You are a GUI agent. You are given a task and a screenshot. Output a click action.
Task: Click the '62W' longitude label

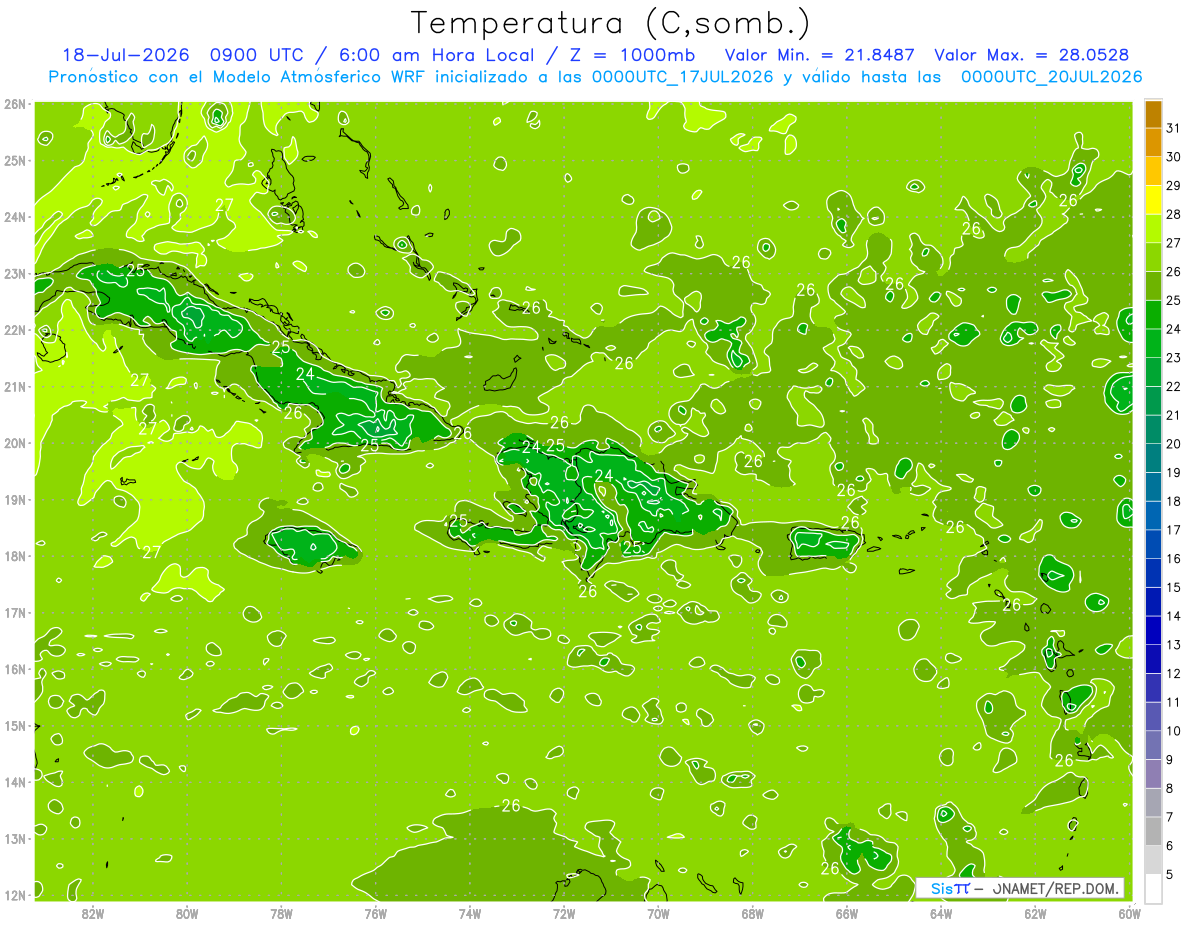1036,913
